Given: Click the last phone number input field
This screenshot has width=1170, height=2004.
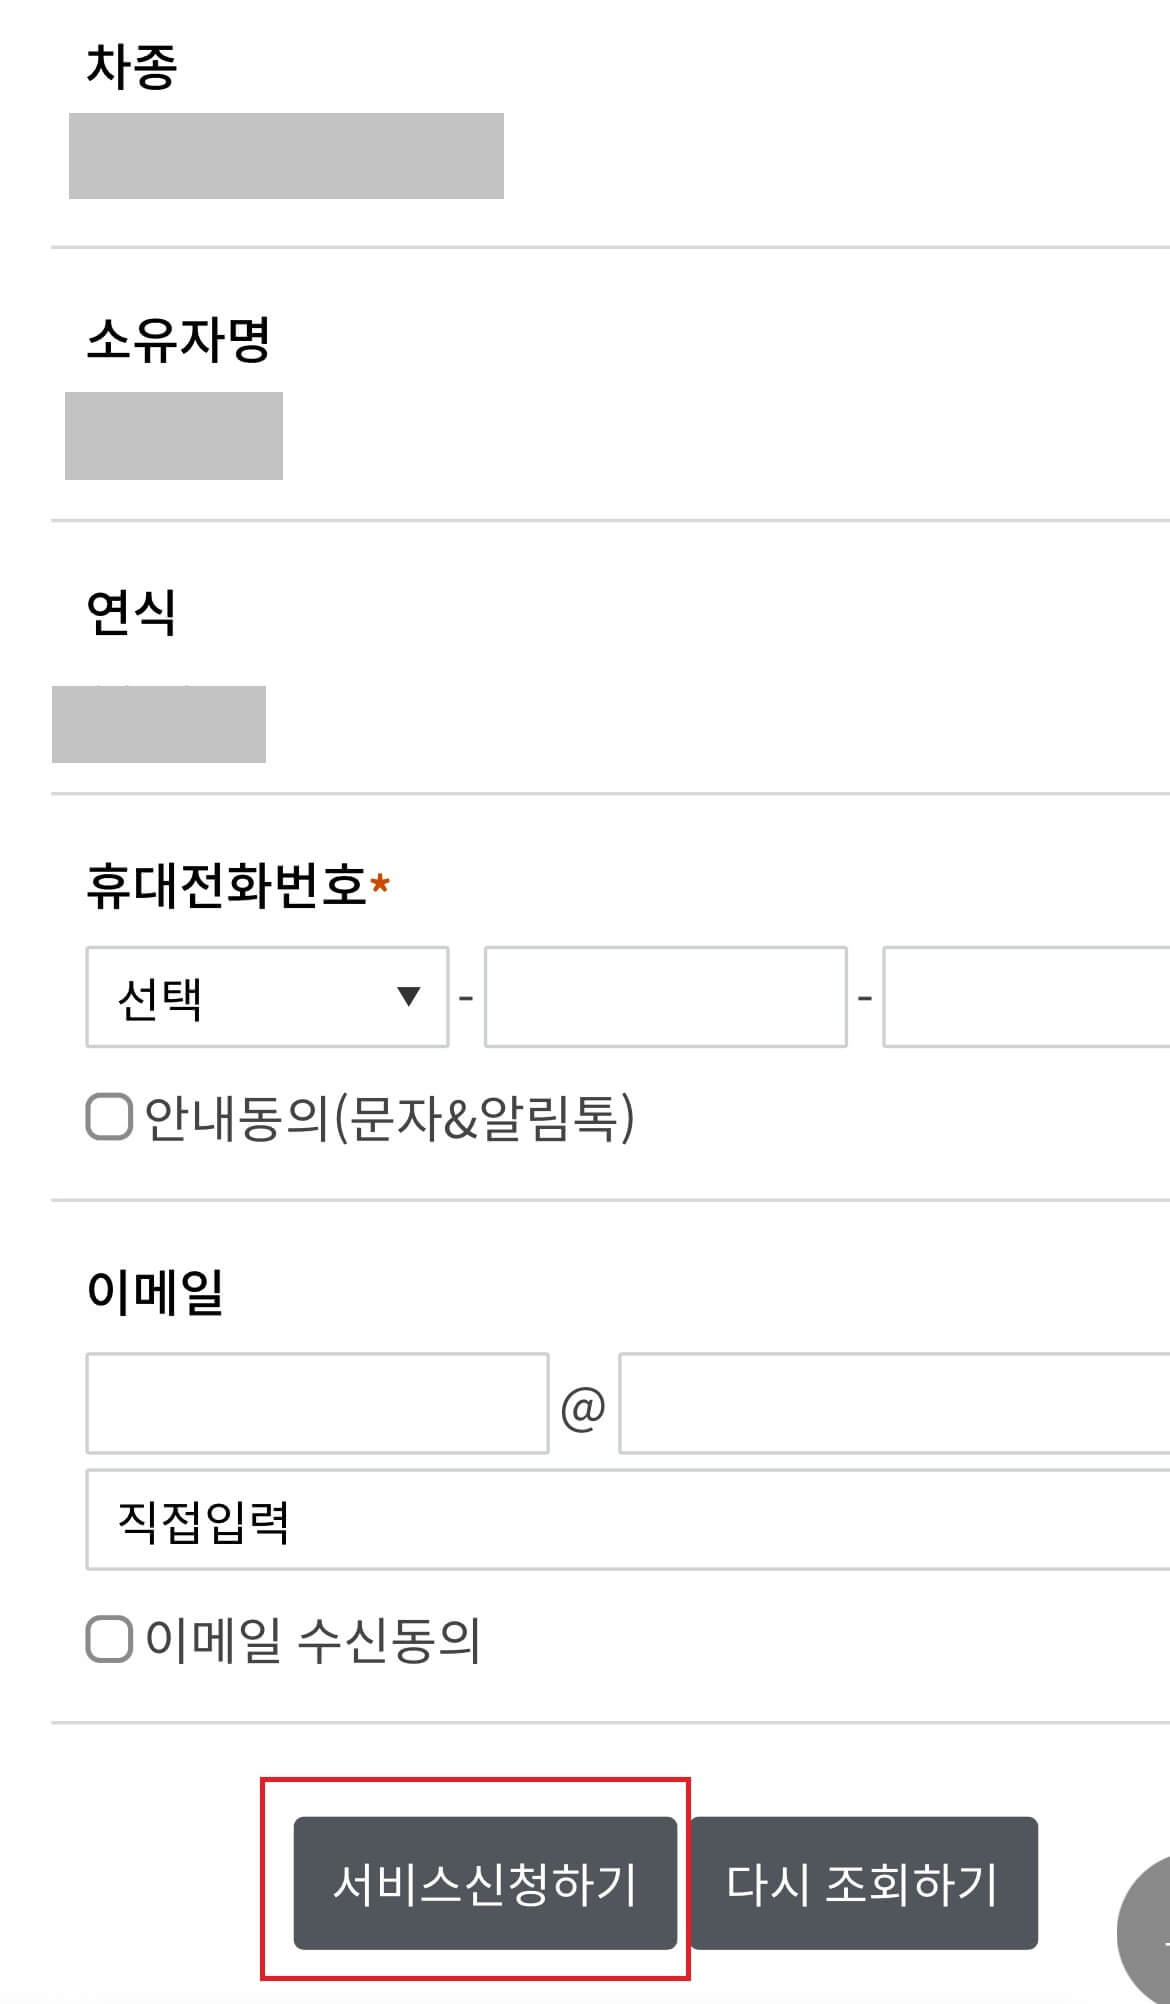Looking at the screenshot, I should (x=1030, y=999).
